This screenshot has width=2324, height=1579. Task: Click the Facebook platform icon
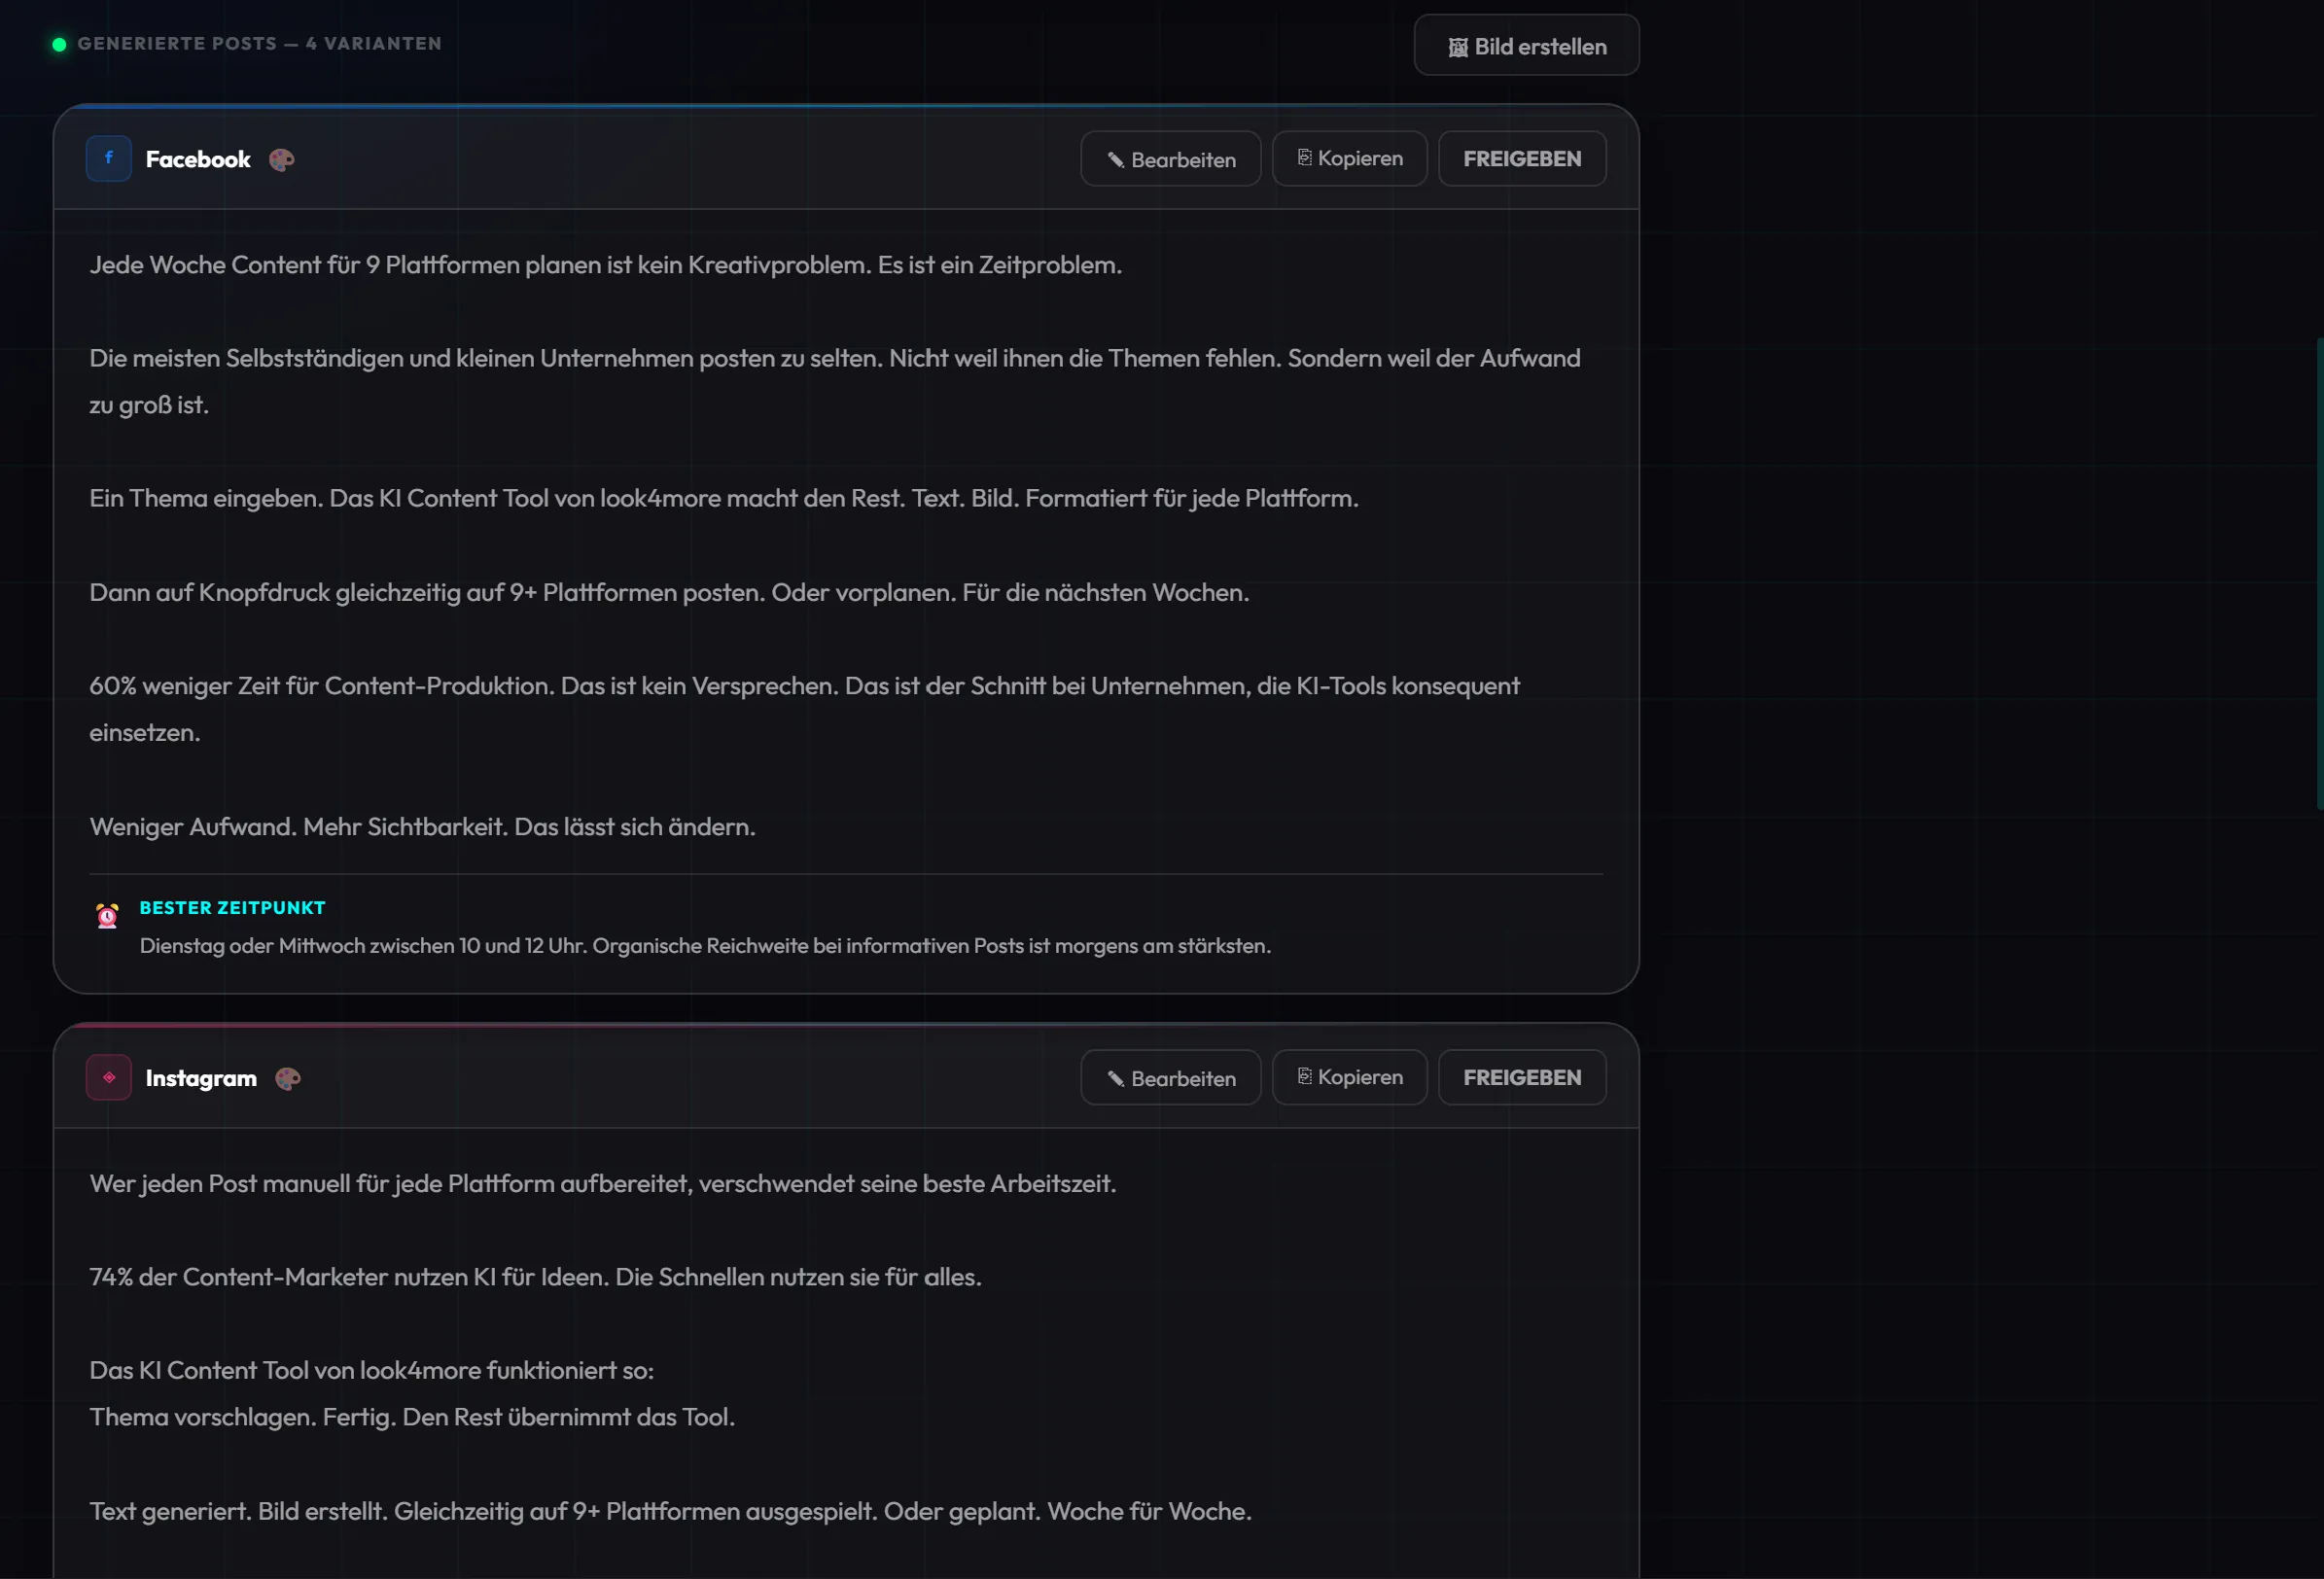[x=108, y=158]
